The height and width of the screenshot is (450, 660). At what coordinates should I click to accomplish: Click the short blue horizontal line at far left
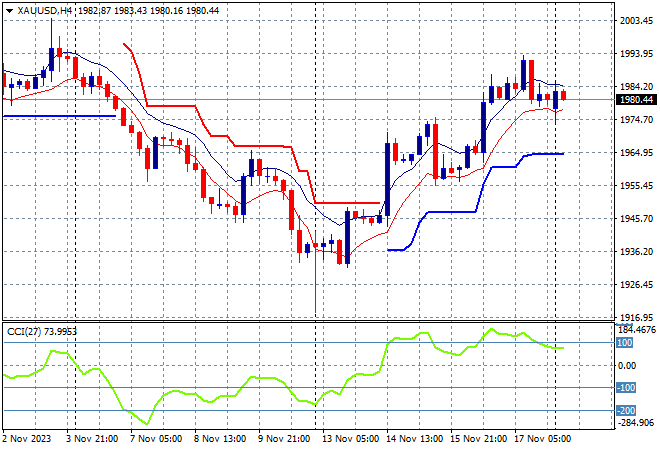58,116
